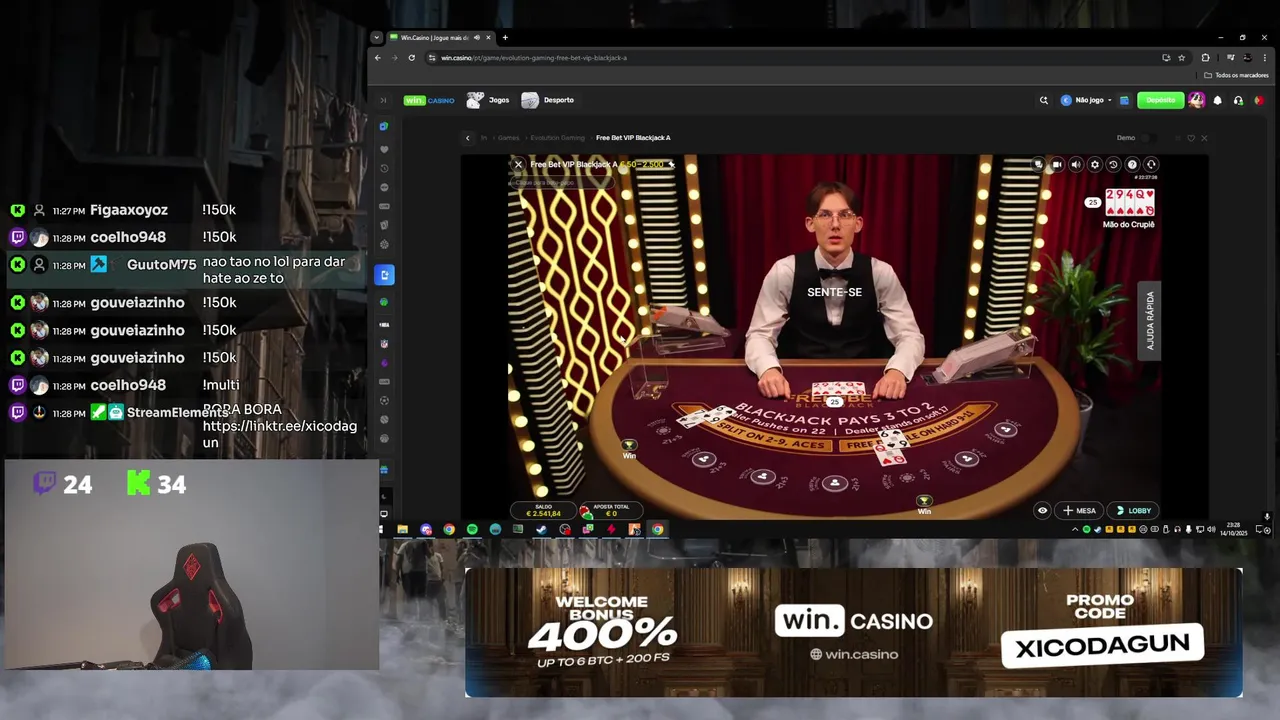
Task: Open the linktr.ee/xicodagun chat link
Action: pyautogui.click(x=279, y=434)
